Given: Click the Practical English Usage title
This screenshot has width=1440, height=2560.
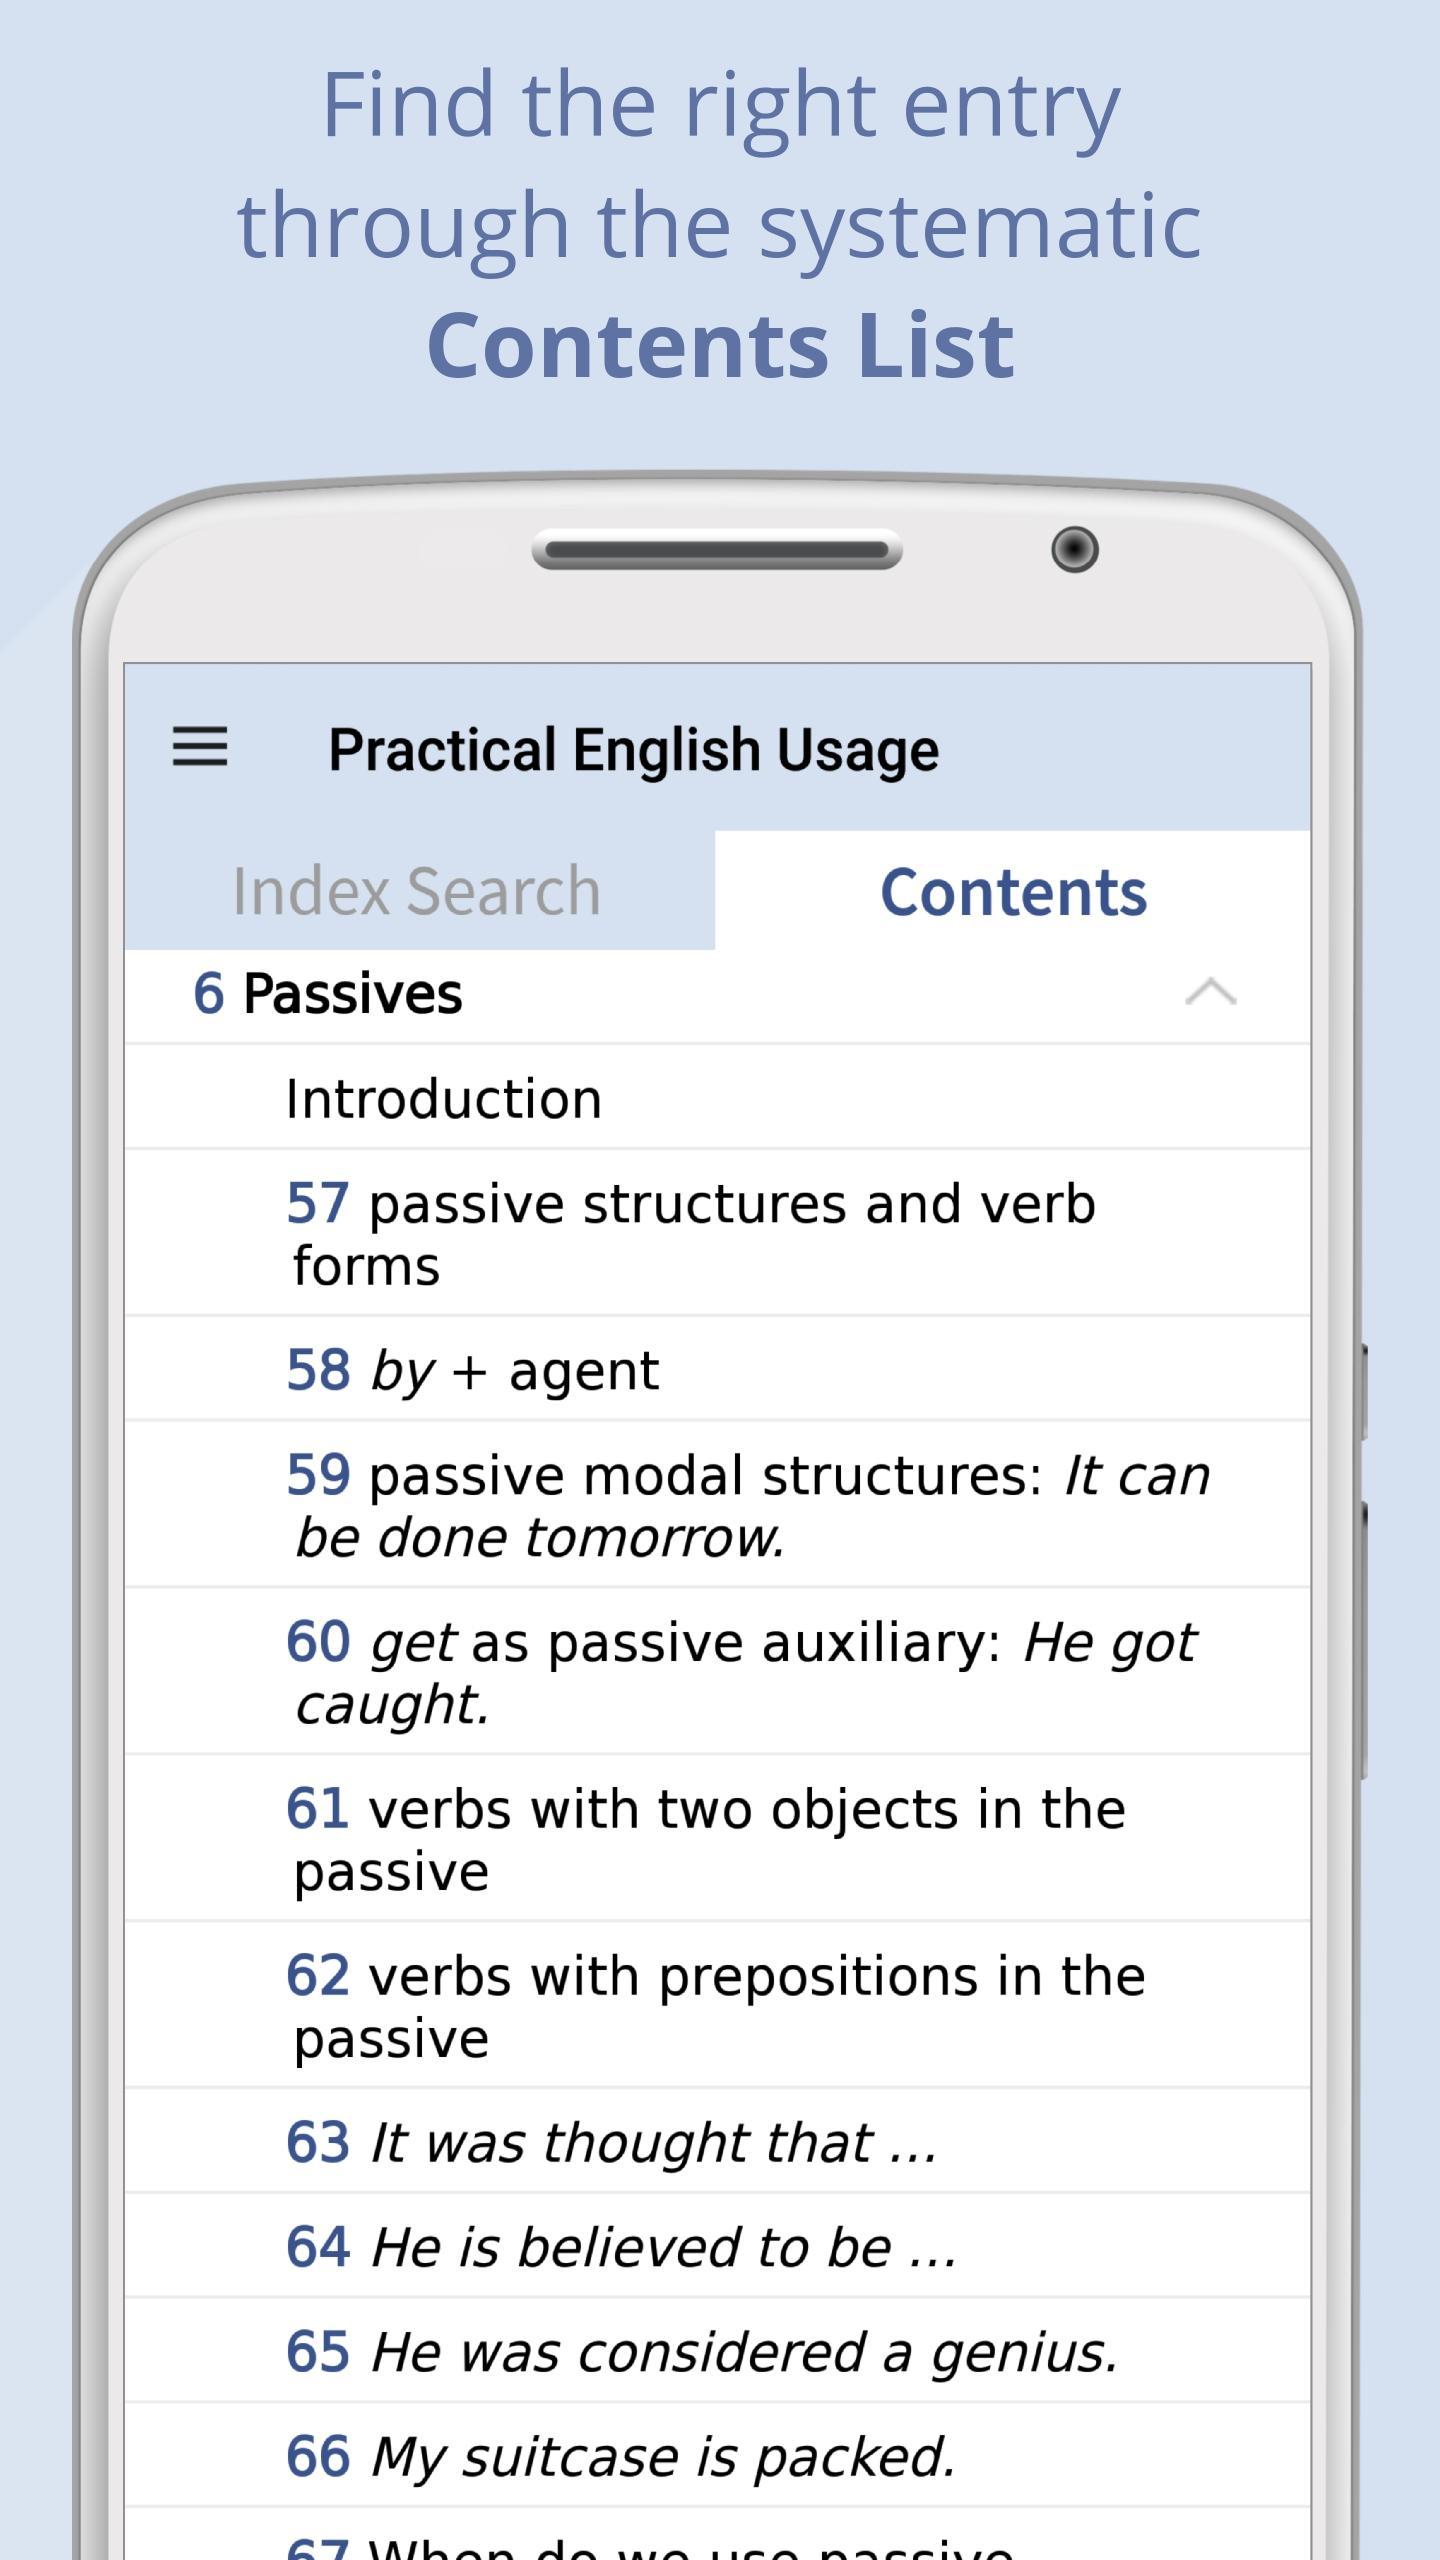Looking at the screenshot, I should (634, 750).
